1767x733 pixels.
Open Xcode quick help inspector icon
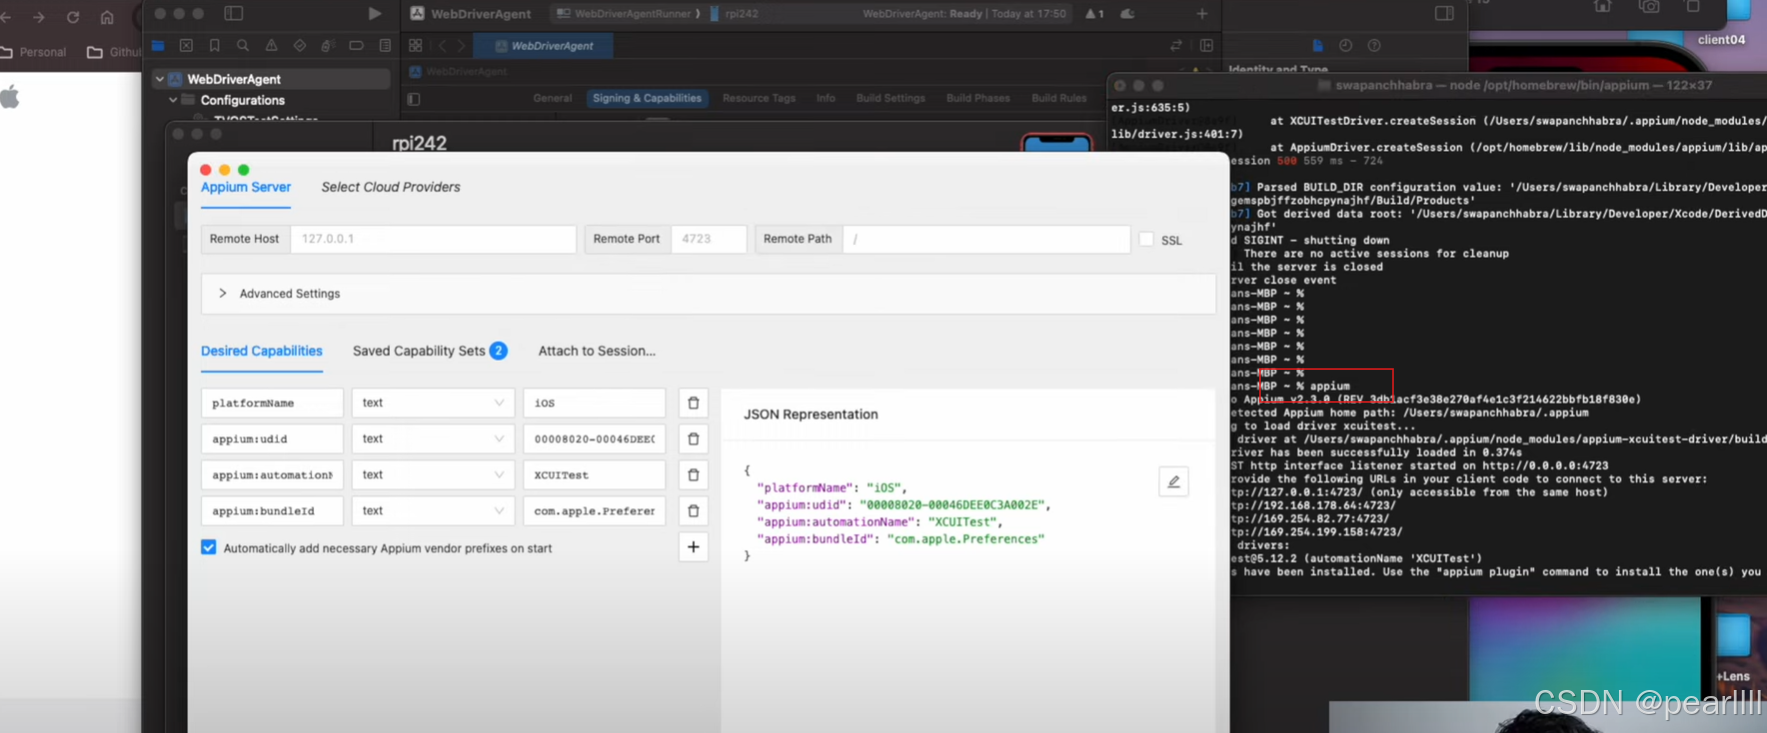pos(1374,46)
